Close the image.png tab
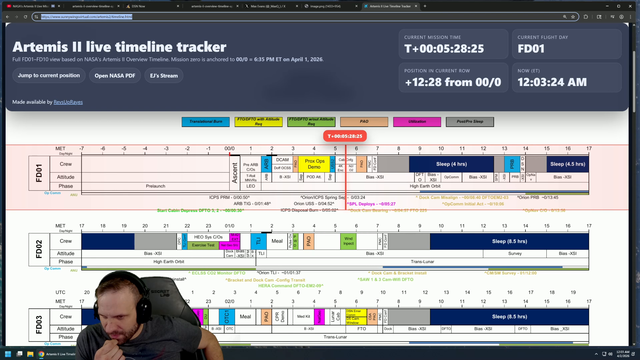 (x=356, y=6)
